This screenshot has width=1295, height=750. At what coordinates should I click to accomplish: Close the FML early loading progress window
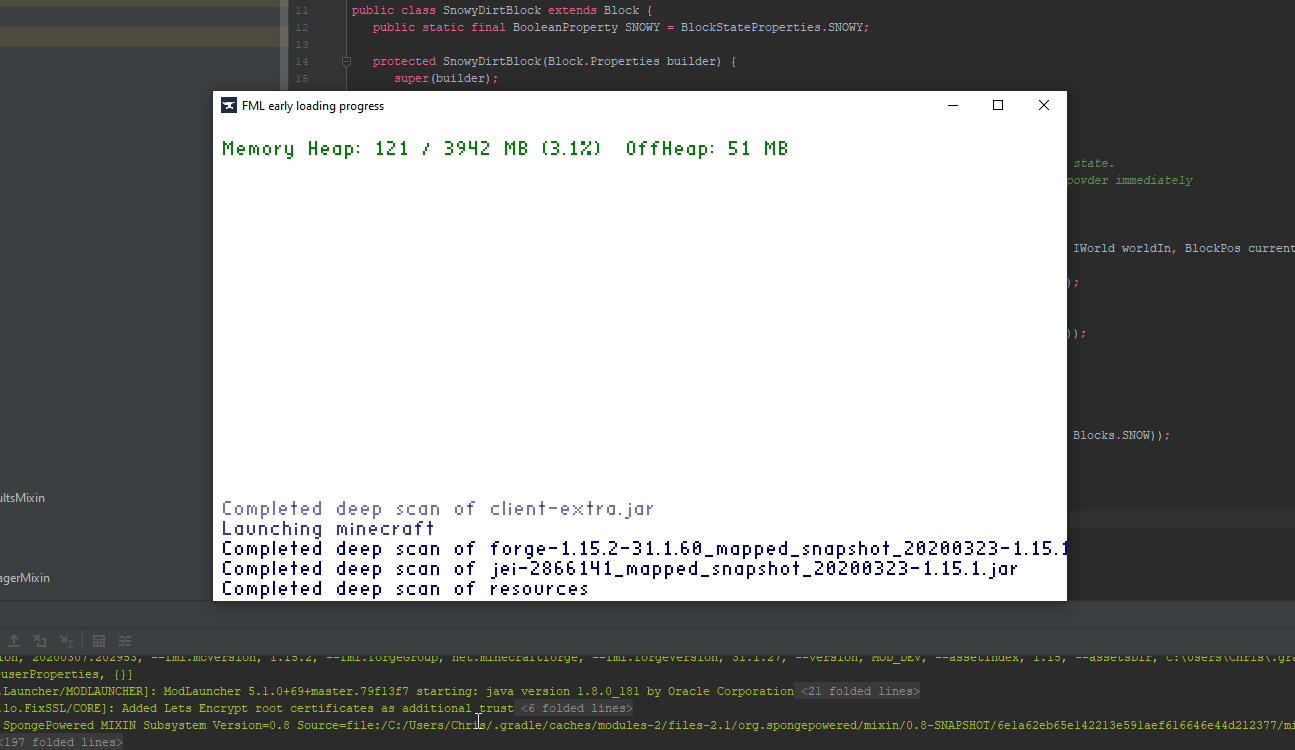coord(1043,105)
